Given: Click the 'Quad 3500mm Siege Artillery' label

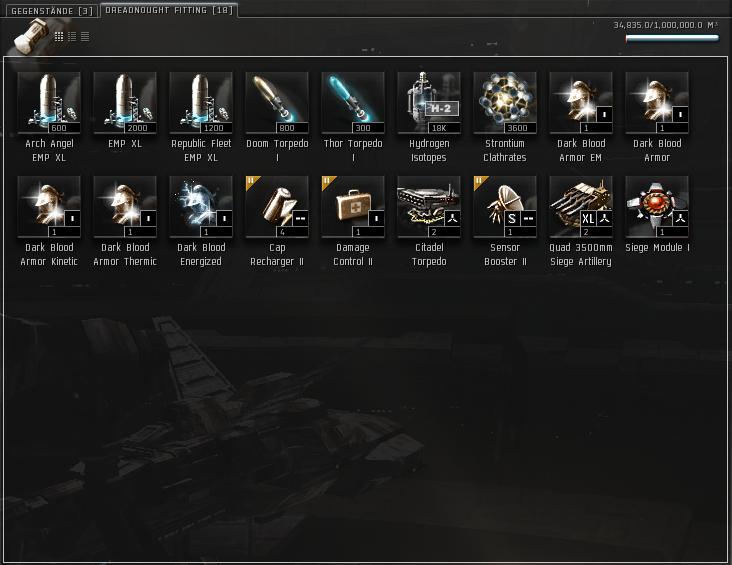Looking at the screenshot, I should coord(581,254).
